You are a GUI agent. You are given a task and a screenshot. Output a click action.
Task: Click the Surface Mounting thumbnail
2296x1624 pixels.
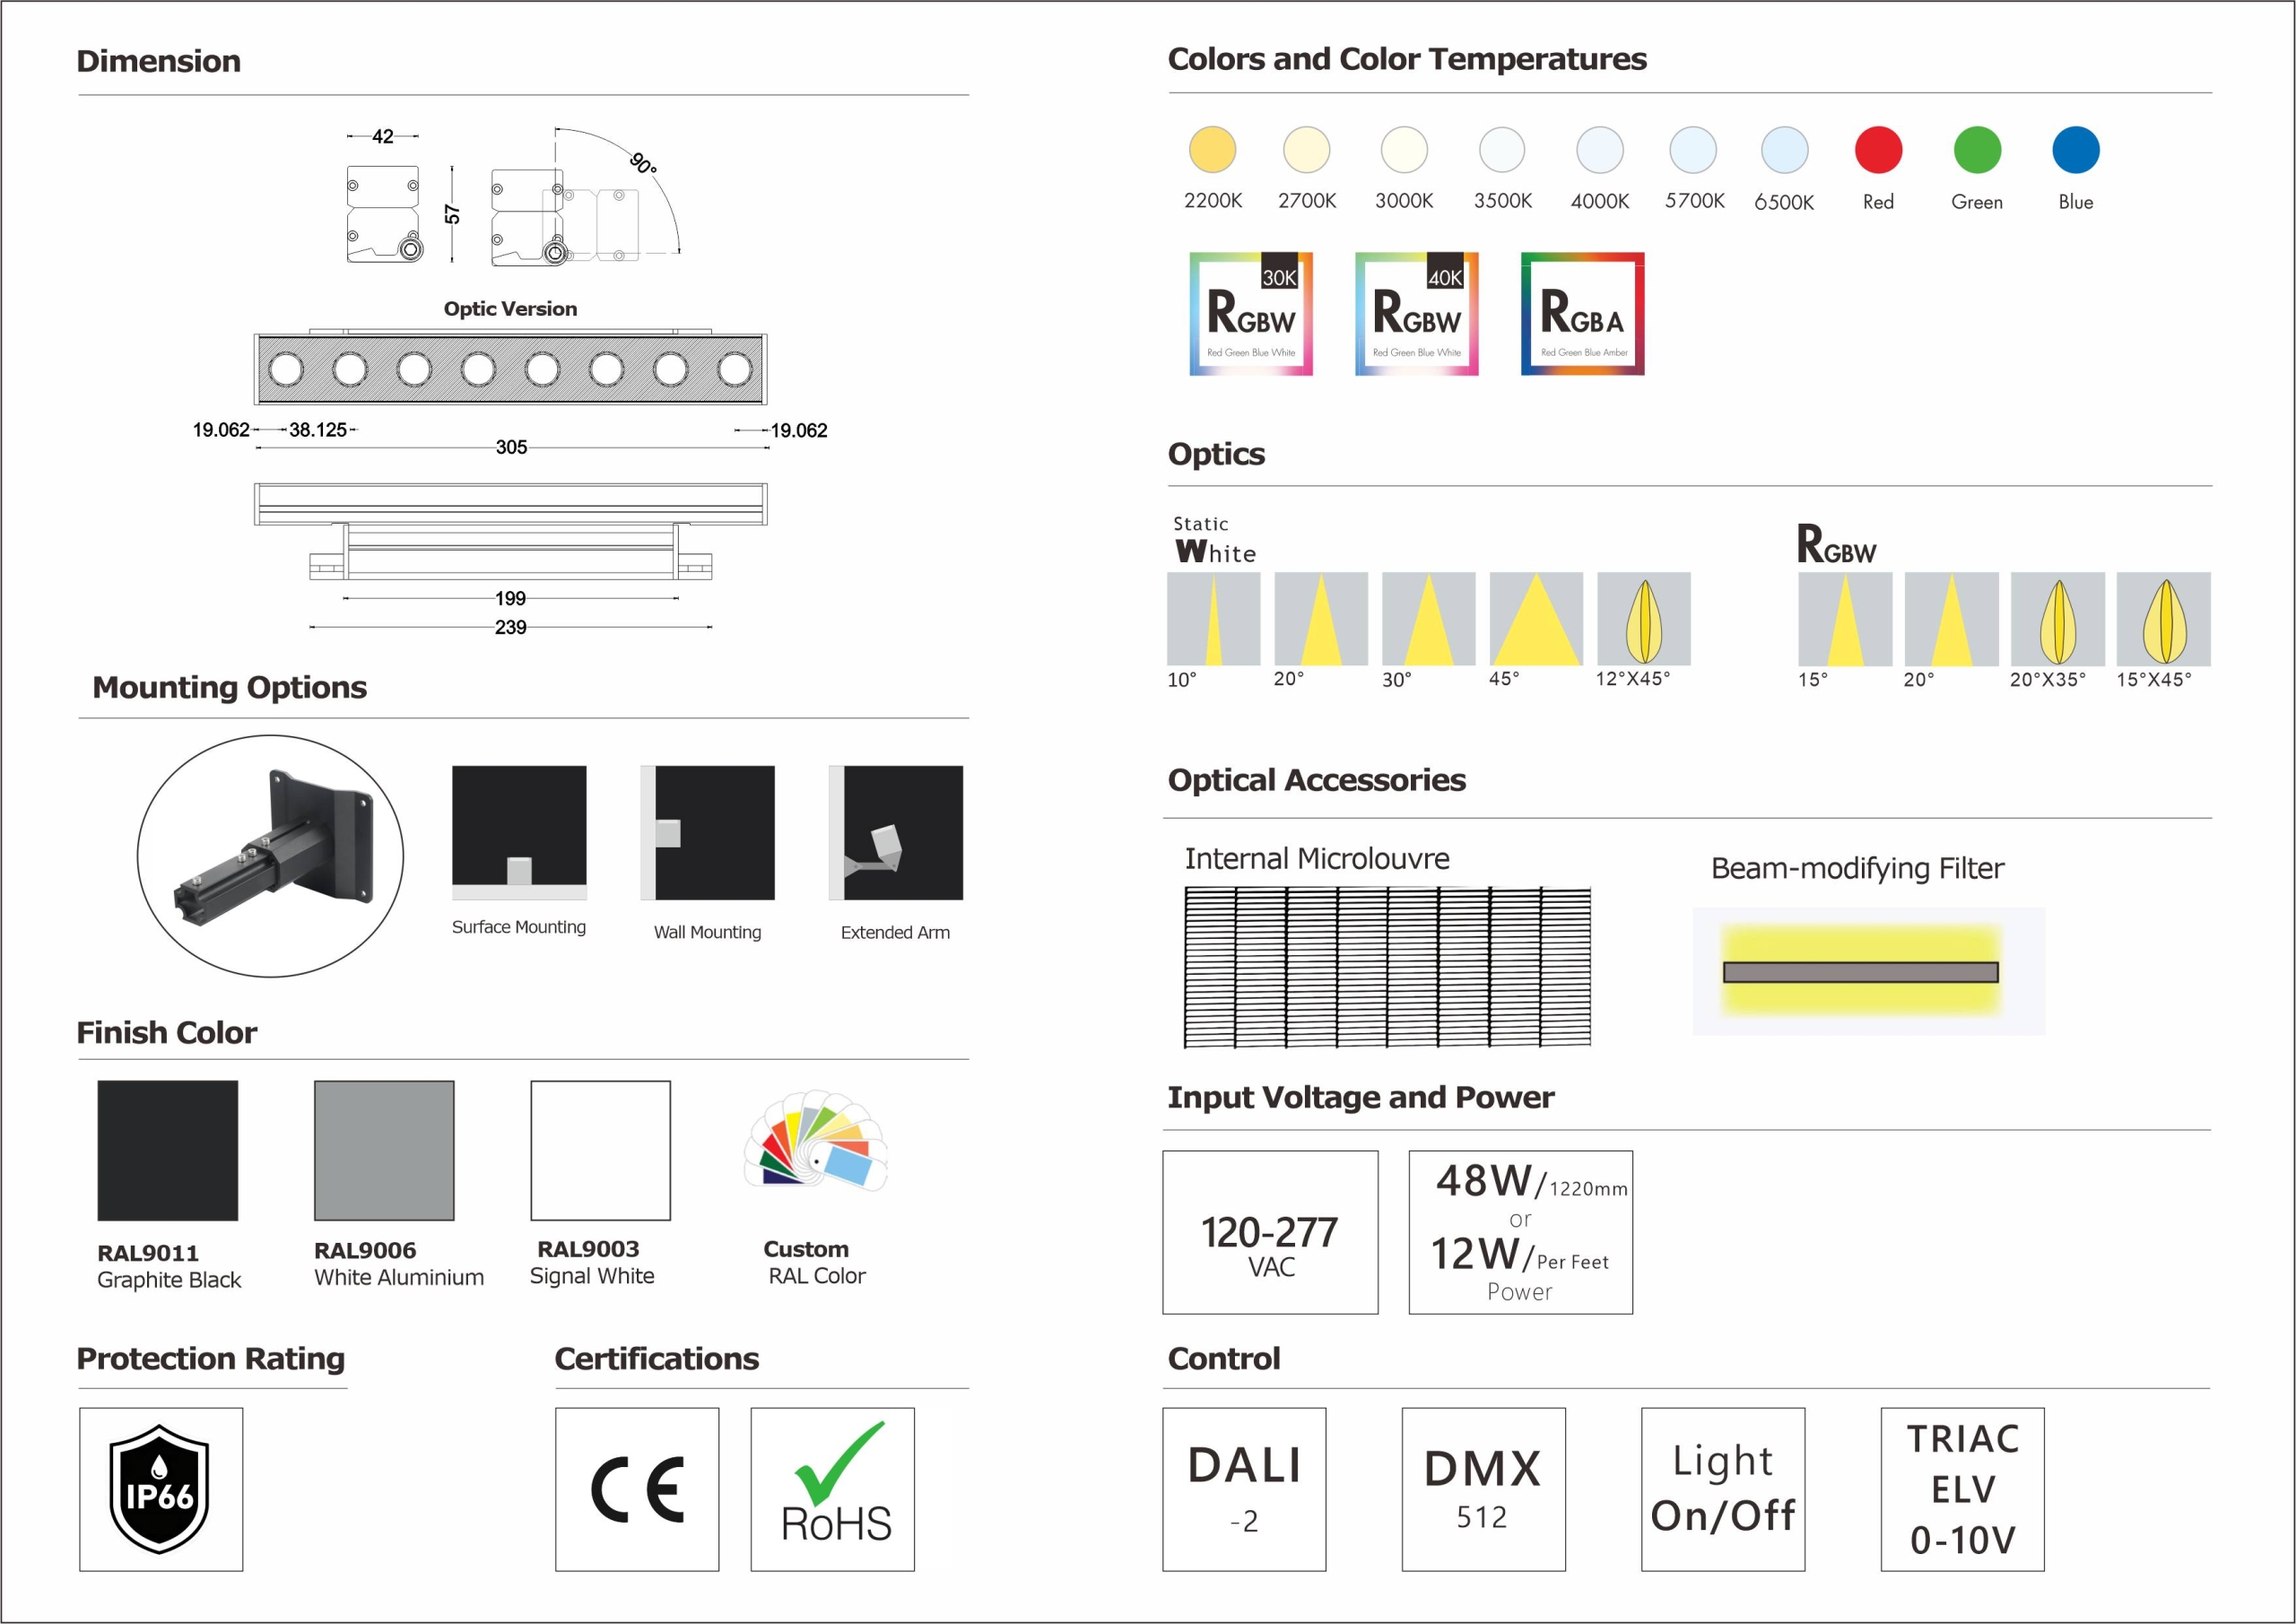pos(519,833)
